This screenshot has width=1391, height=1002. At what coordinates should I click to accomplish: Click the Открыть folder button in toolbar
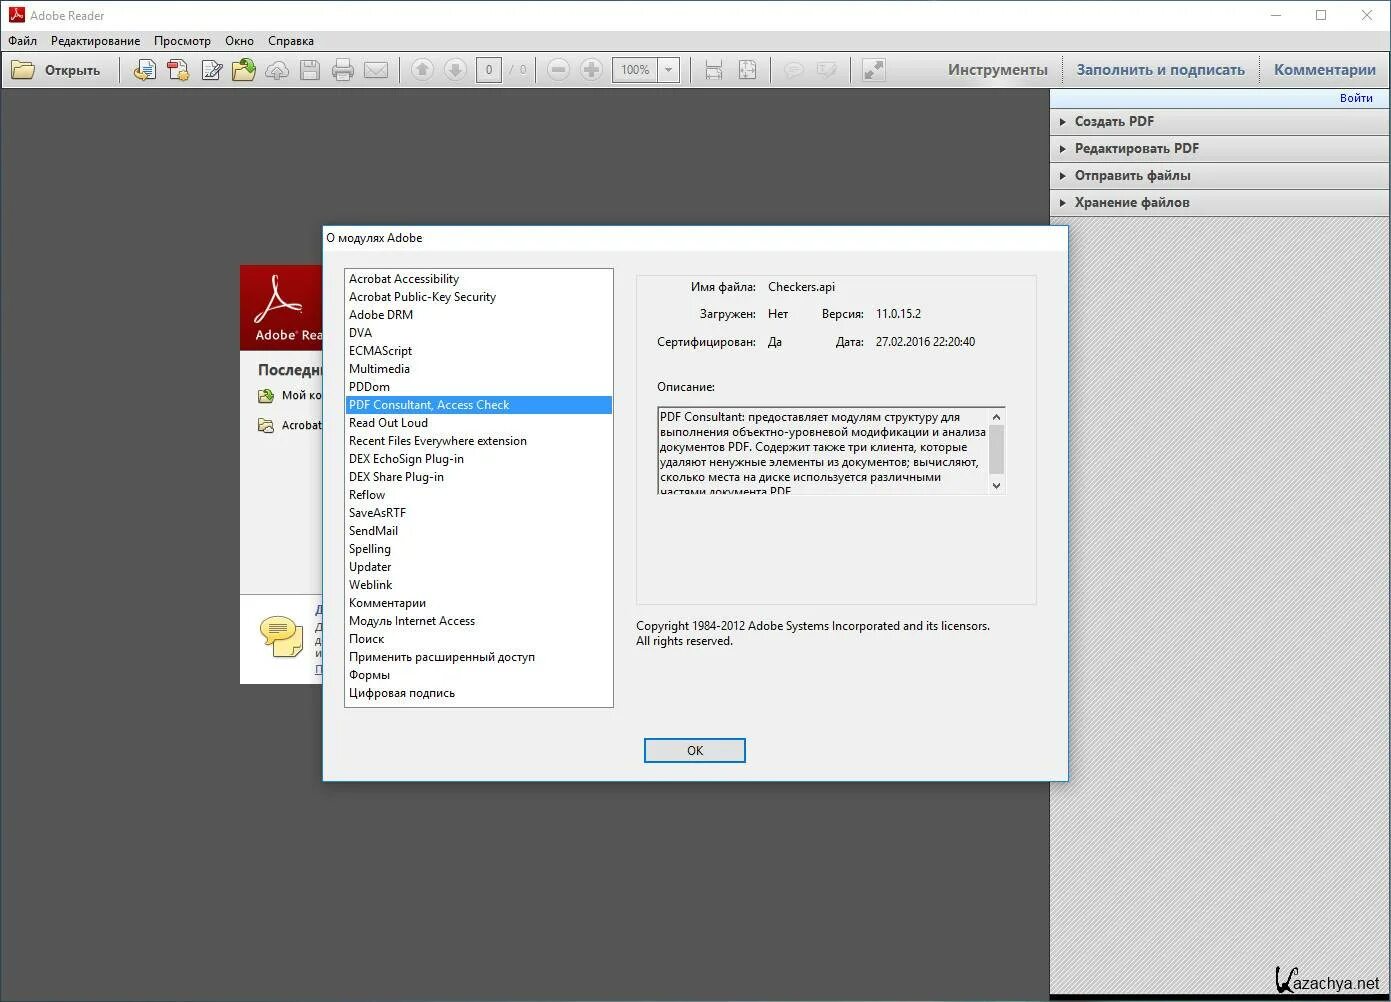(56, 70)
